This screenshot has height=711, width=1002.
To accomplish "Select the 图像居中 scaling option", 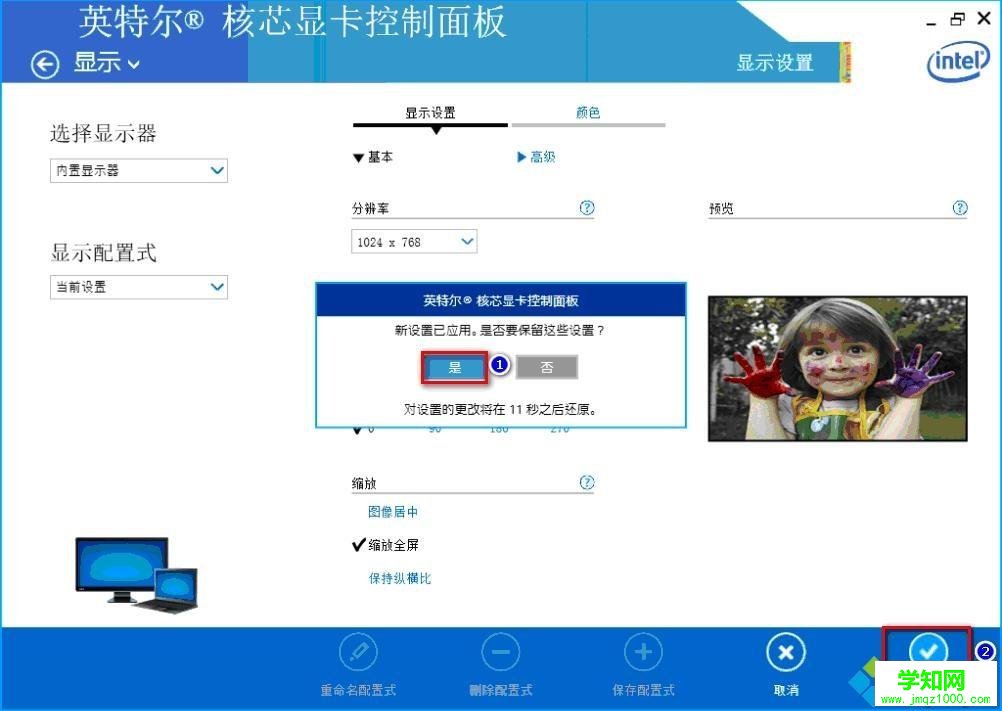I will point(393,512).
